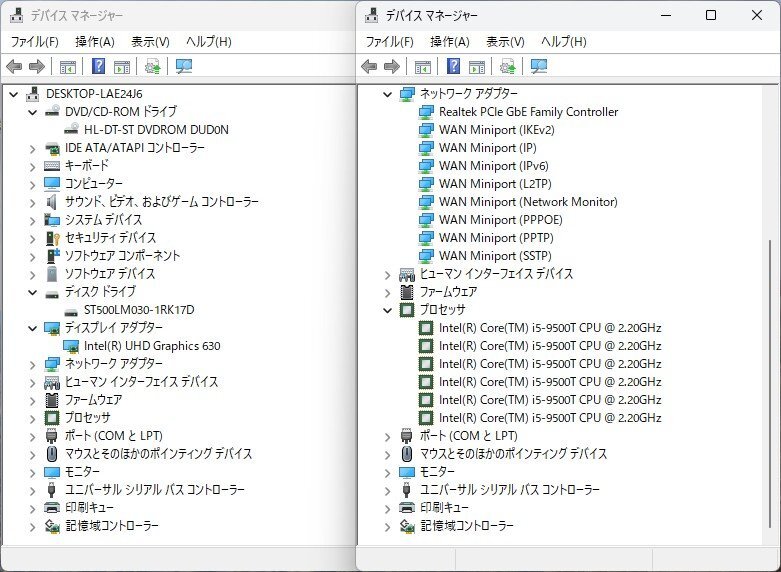Screen dimensions: 781x572
Task: Select WAN Miniport (PPTP) text
Action: [x=496, y=238]
